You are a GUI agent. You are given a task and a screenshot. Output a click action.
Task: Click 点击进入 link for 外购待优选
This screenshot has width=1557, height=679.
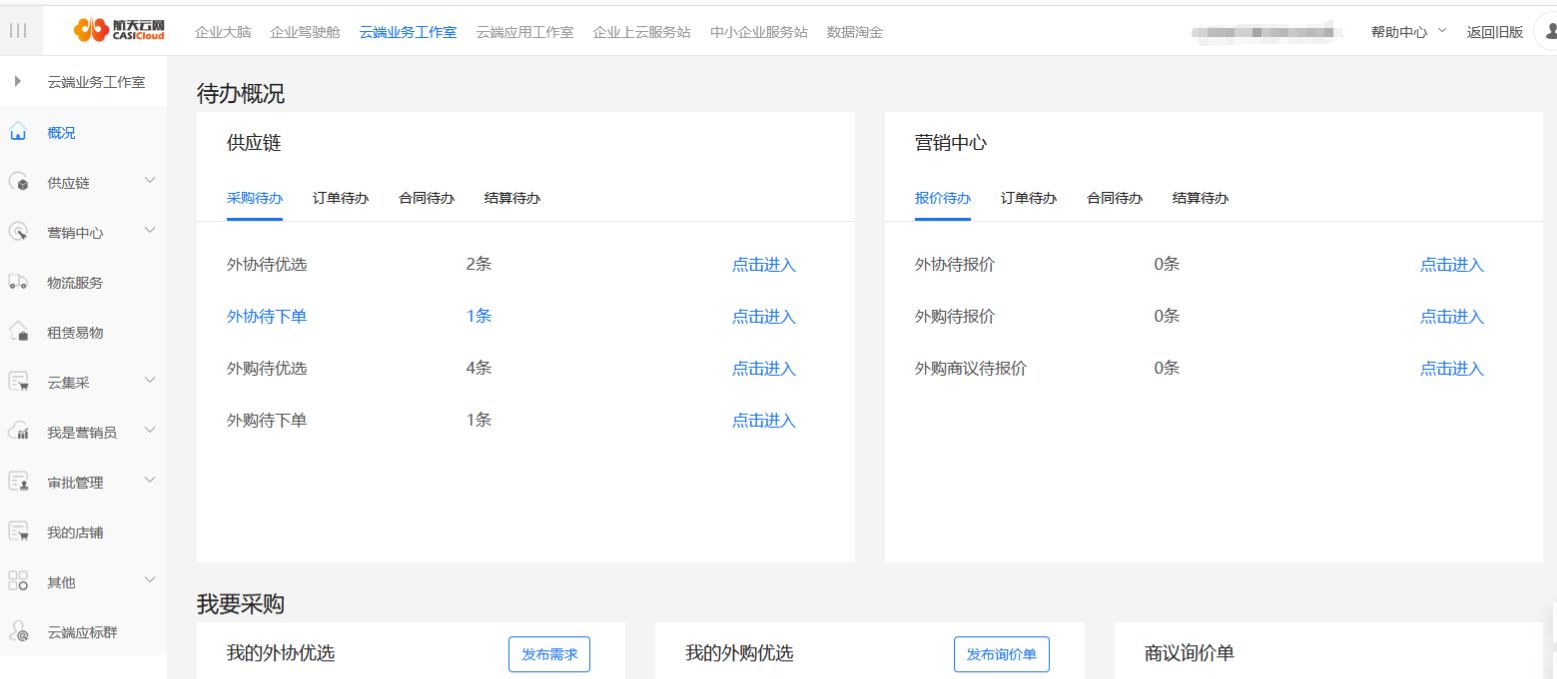tap(763, 369)
